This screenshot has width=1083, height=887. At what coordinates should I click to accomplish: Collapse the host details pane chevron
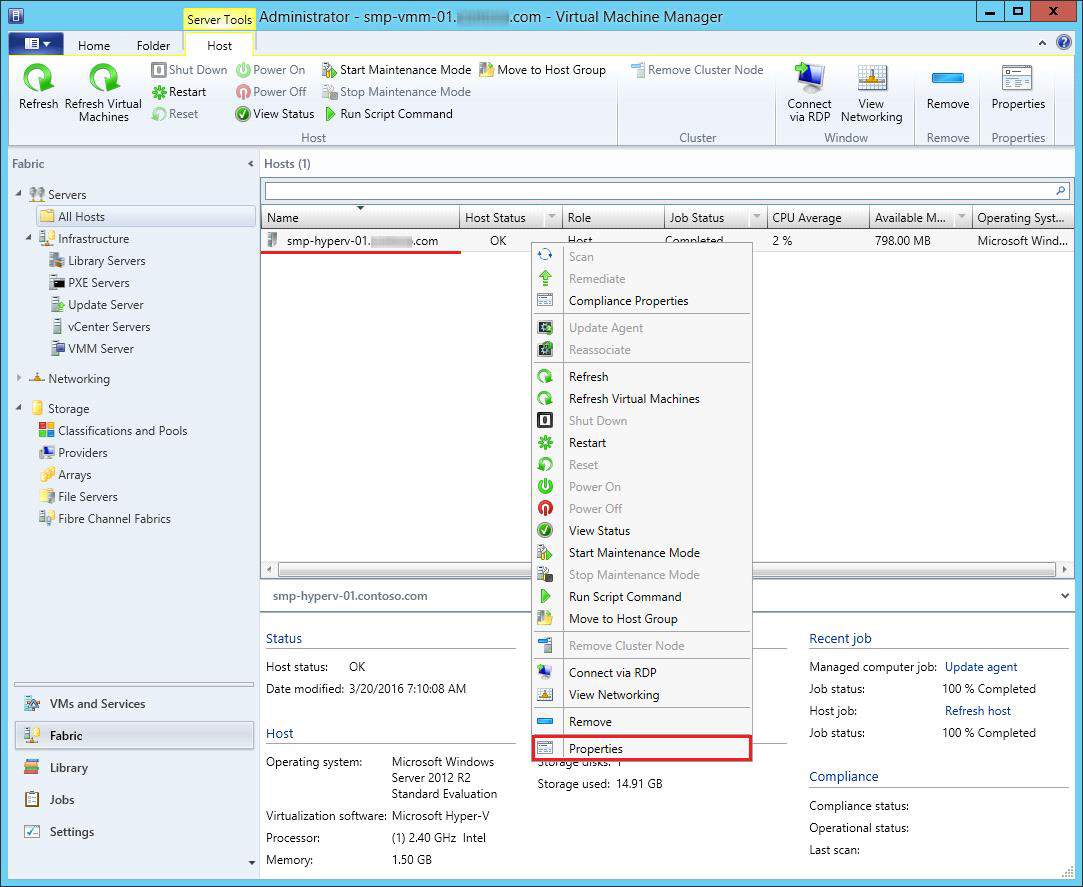click(1064, 596)
